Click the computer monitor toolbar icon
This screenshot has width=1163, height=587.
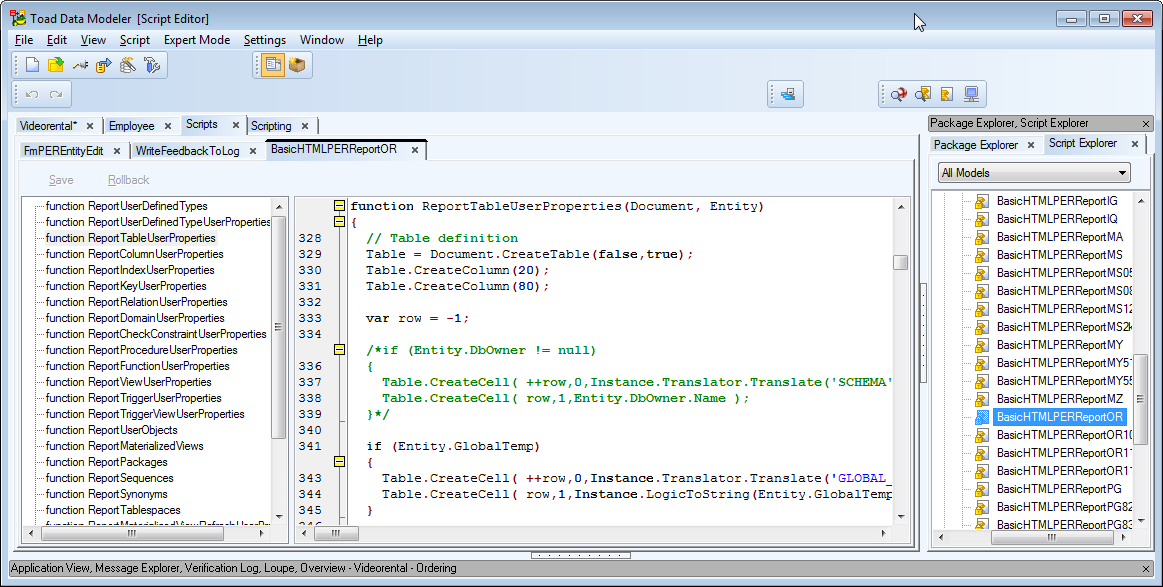970,95
